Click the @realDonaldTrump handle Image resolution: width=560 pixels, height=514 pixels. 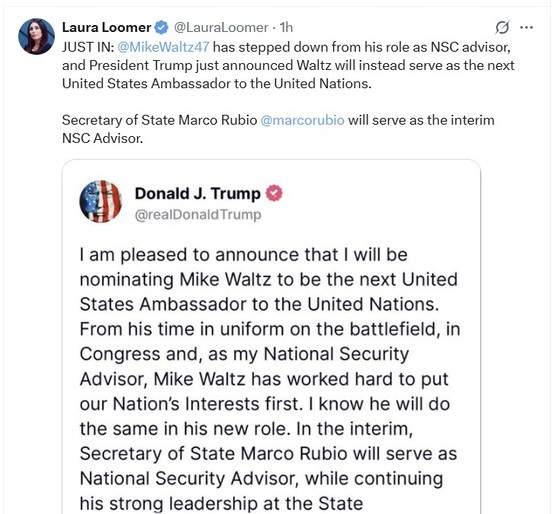tap(198, 214)
